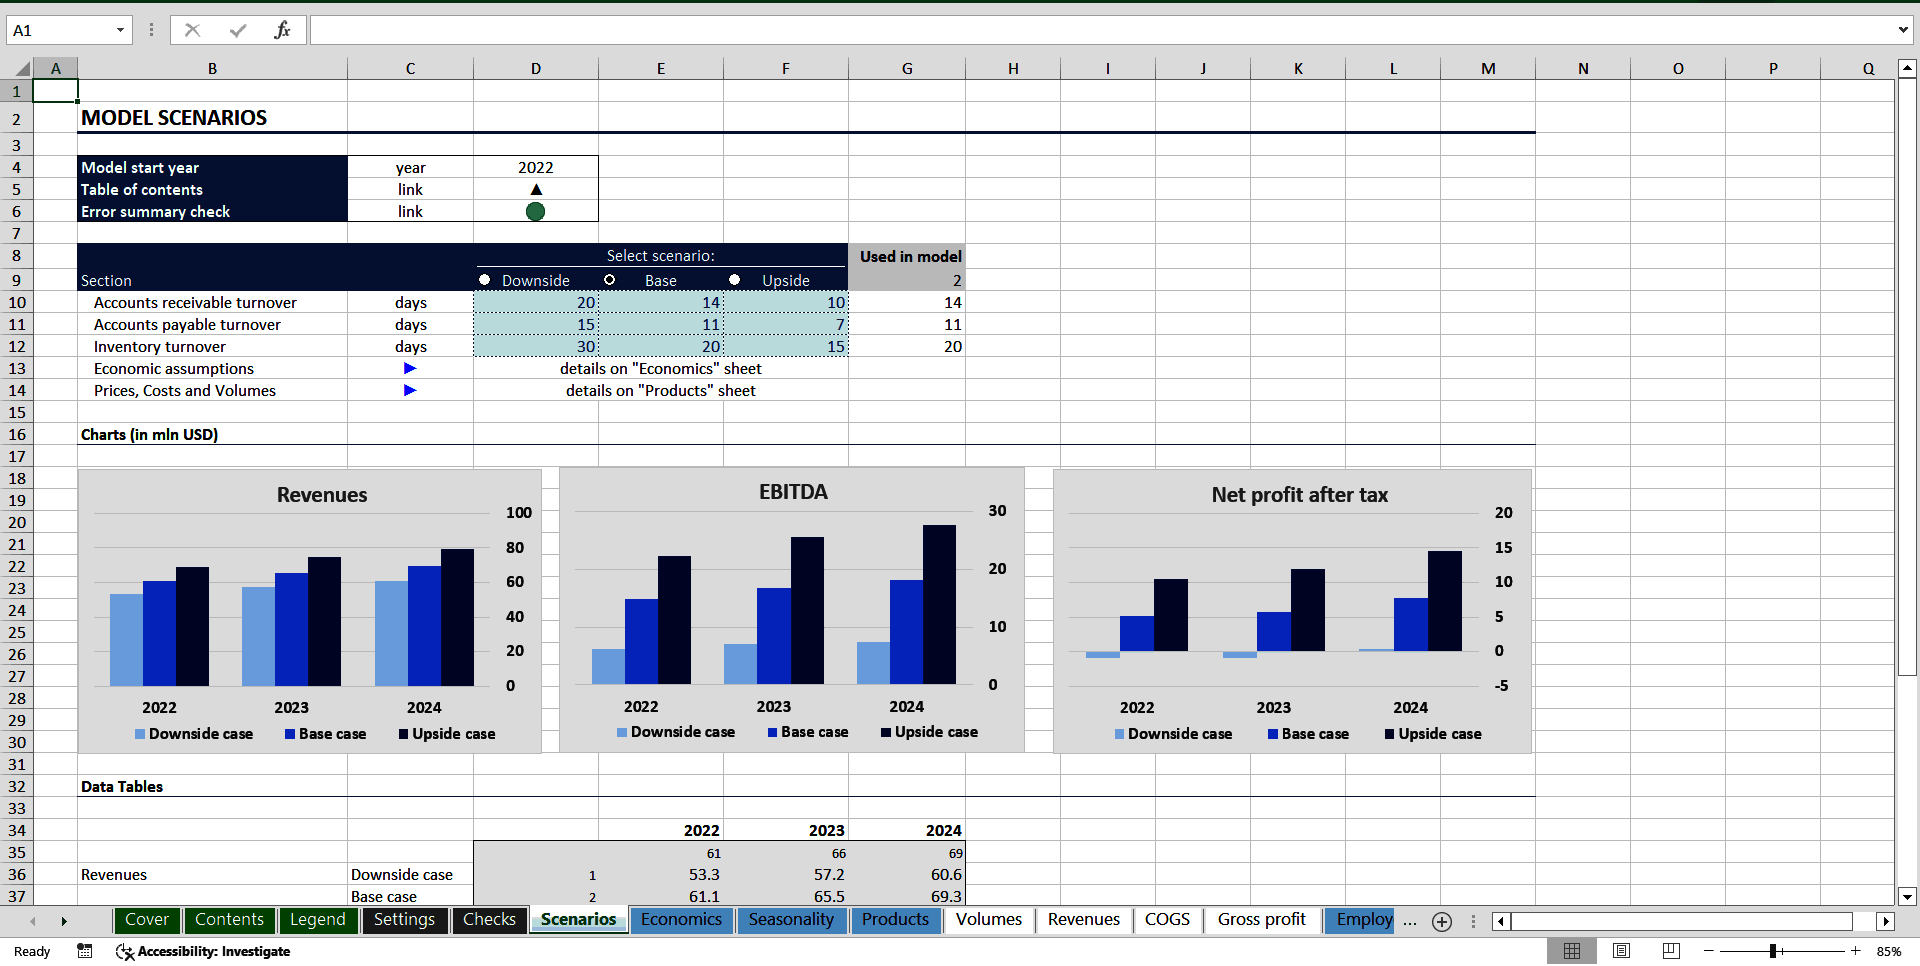Click the Base case legend in Revenues chart

tap(325, 734)
